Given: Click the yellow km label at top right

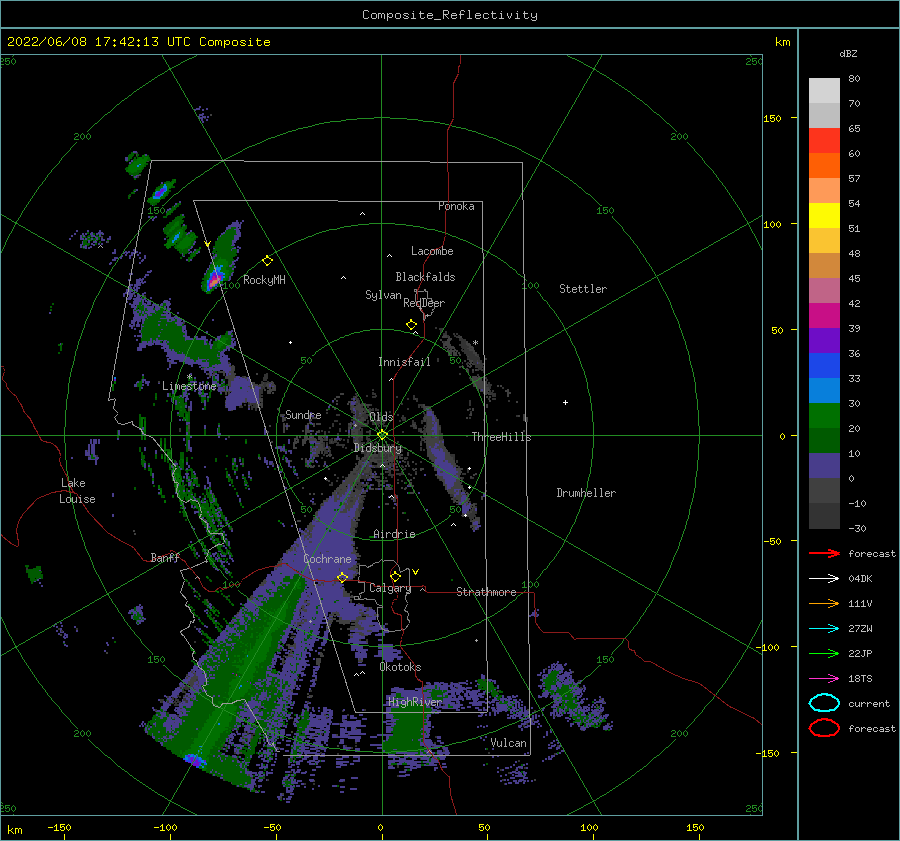Looking at the screenshot, I should pos(783,42).
